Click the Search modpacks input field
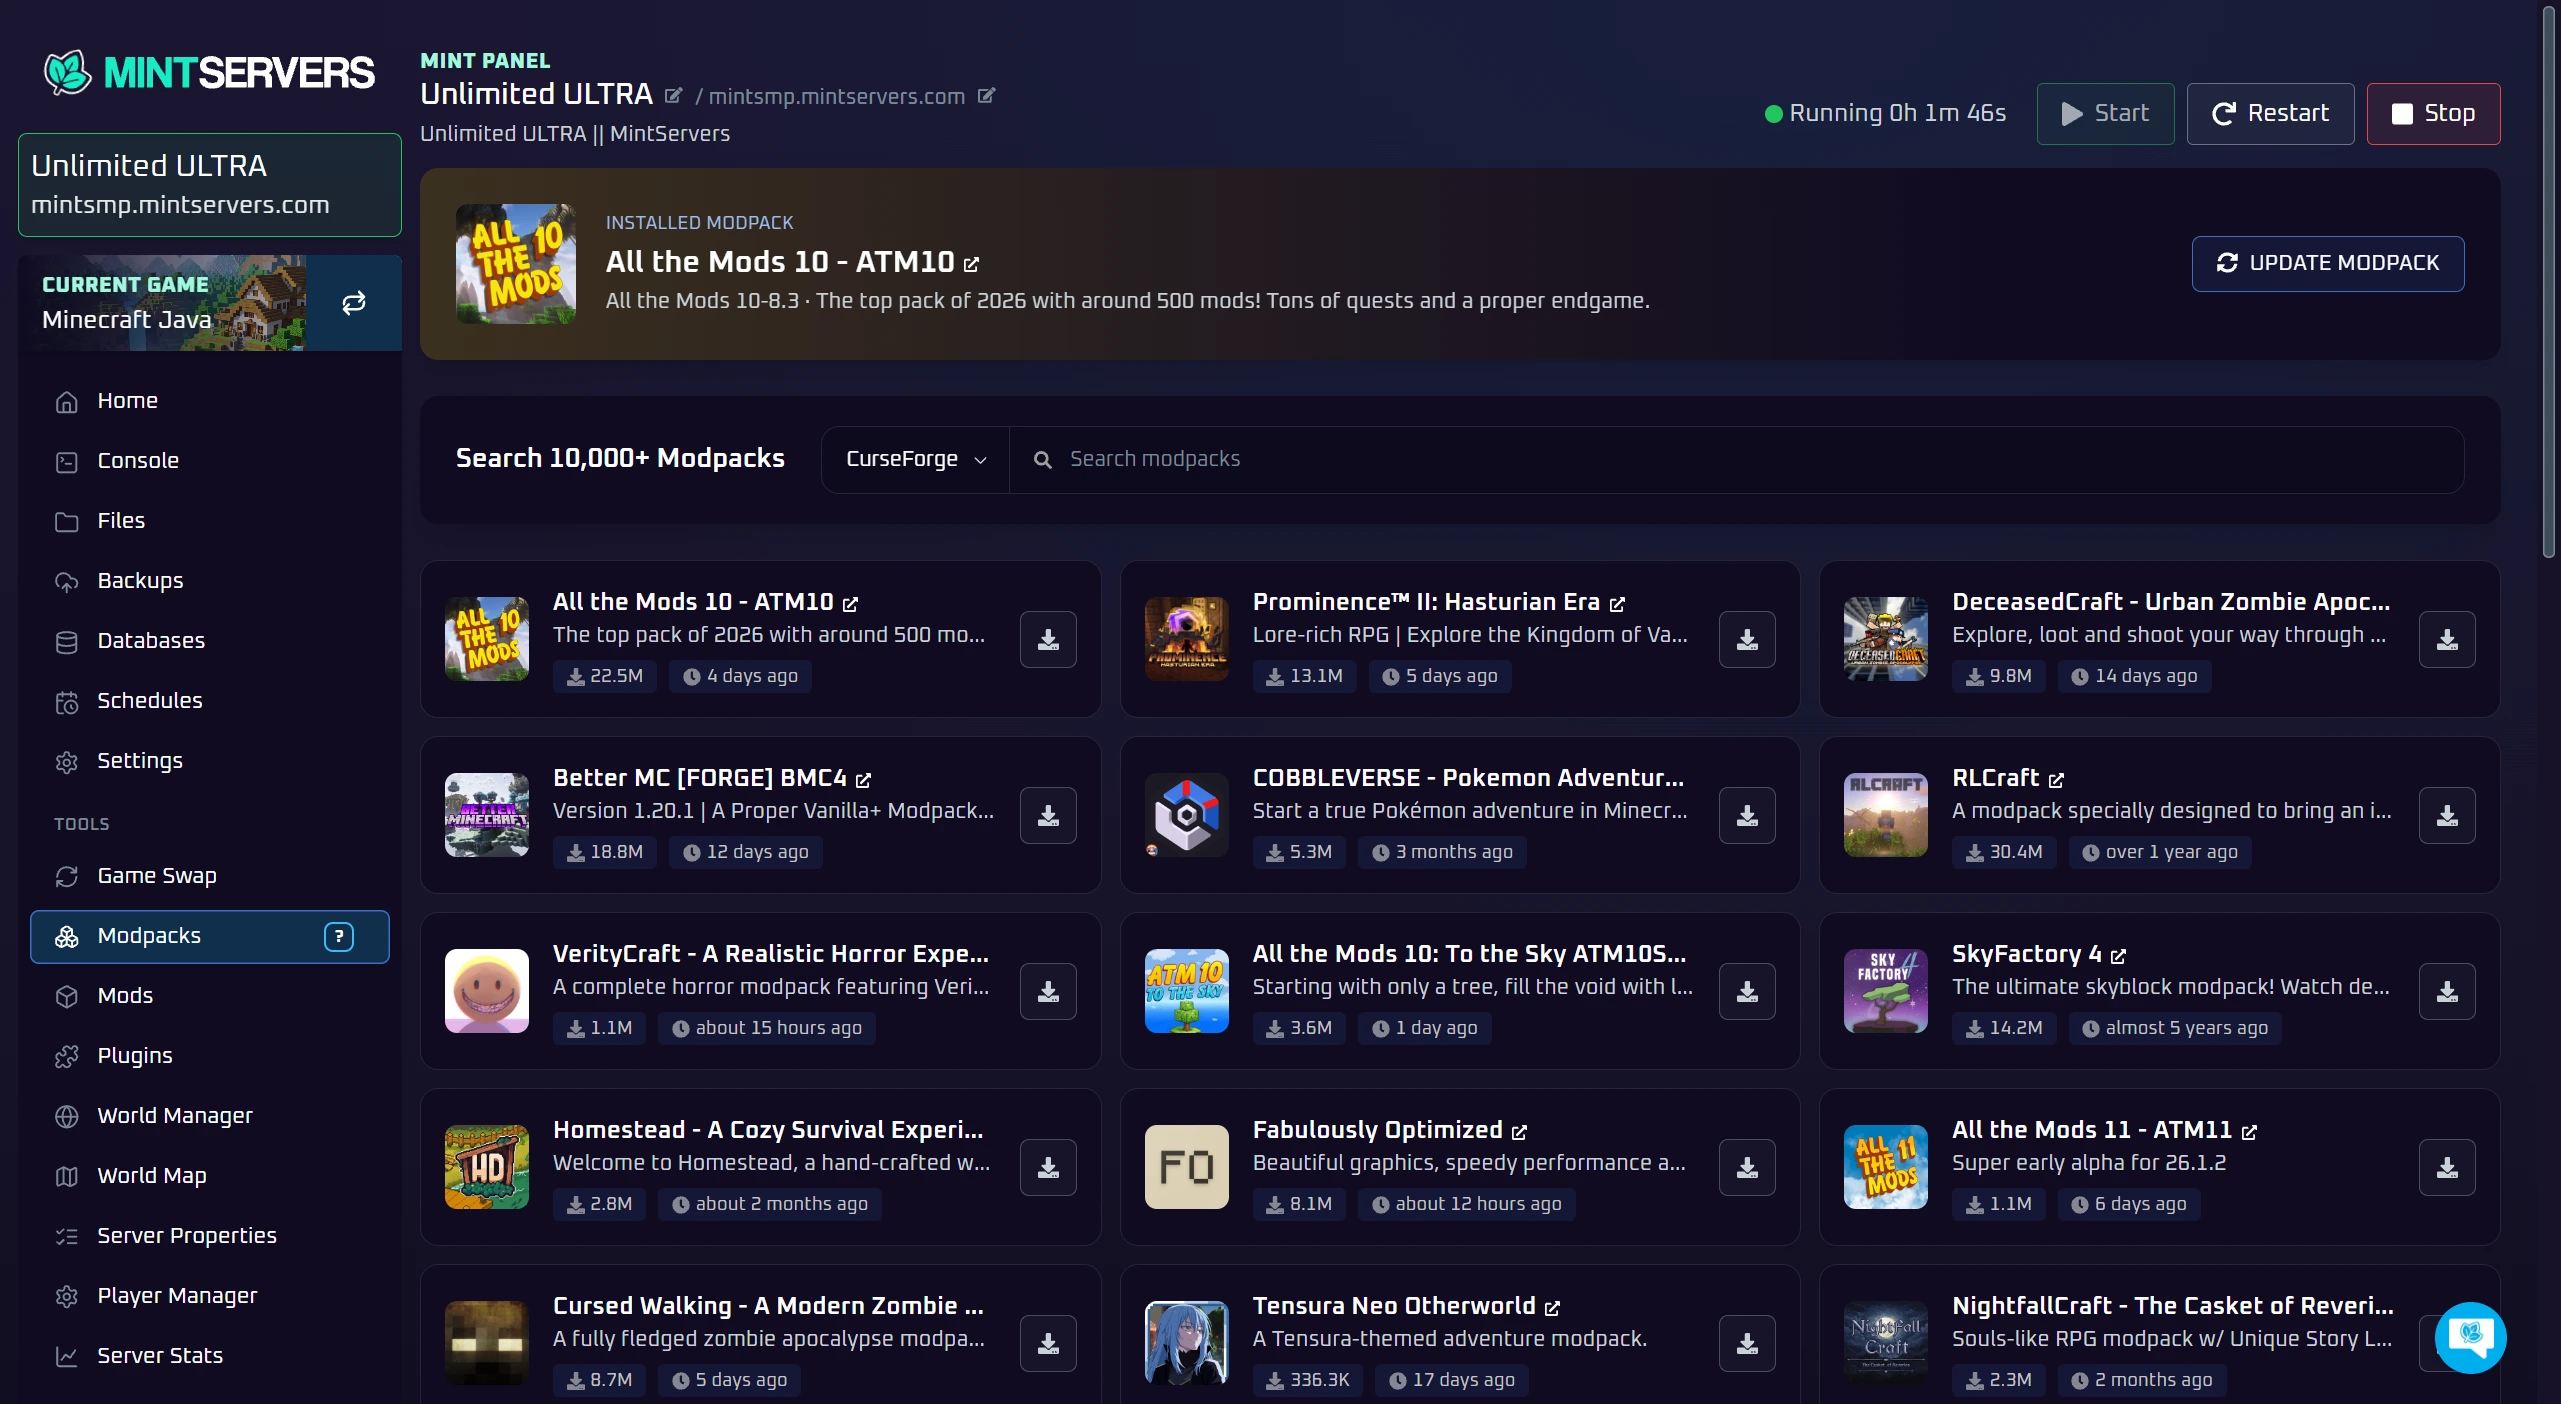The height and width of the screenshot is (1404, 2561). [x=1736, y=459]
